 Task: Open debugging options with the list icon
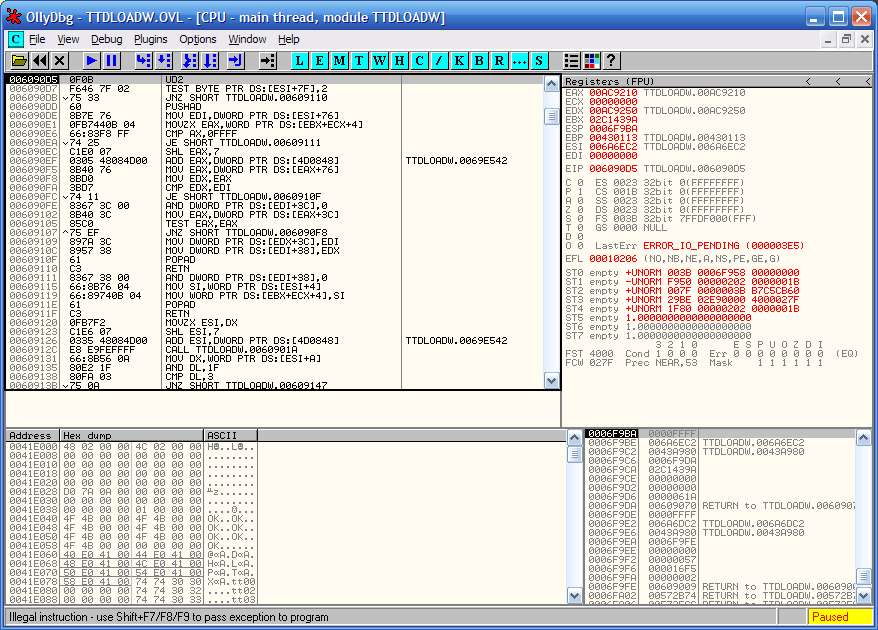tap(571, 60)
